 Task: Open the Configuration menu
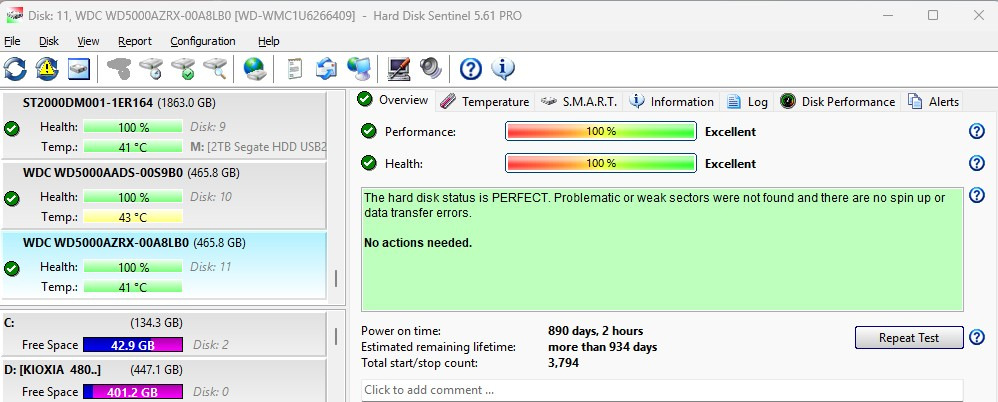pos(203,41)
